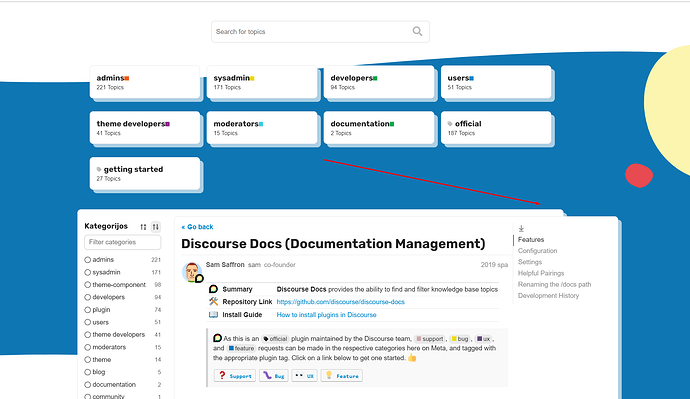The height and width of the screenshot is (399, 690).
Task: Jump to Helpful Pairings section
Action: pos(541,273)
